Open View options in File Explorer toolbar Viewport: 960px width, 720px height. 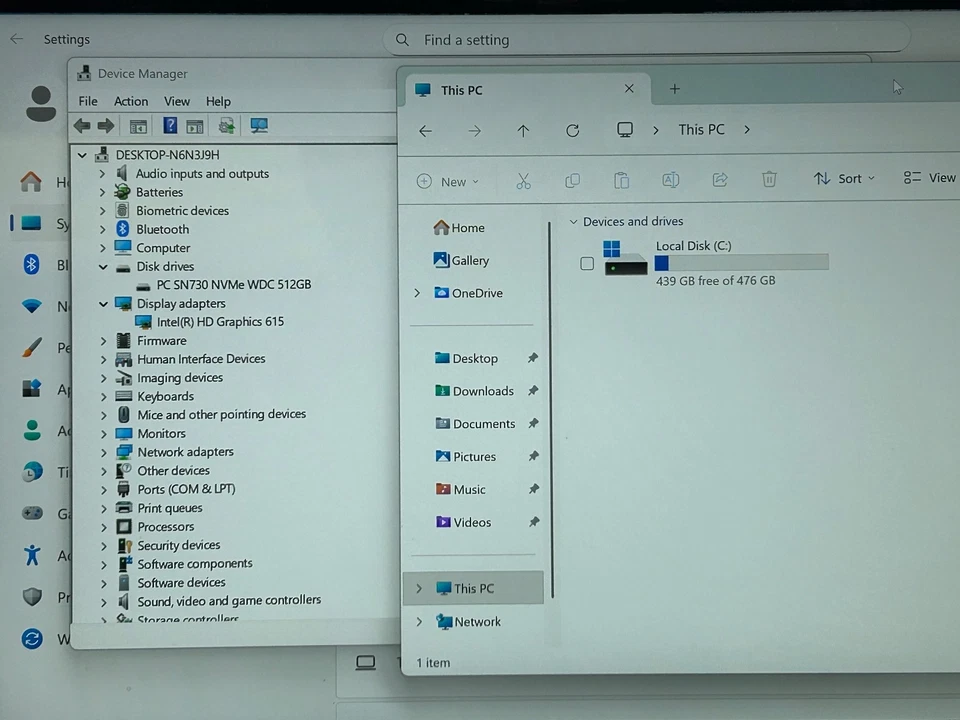pyautogui.click(x=929, y=178)
